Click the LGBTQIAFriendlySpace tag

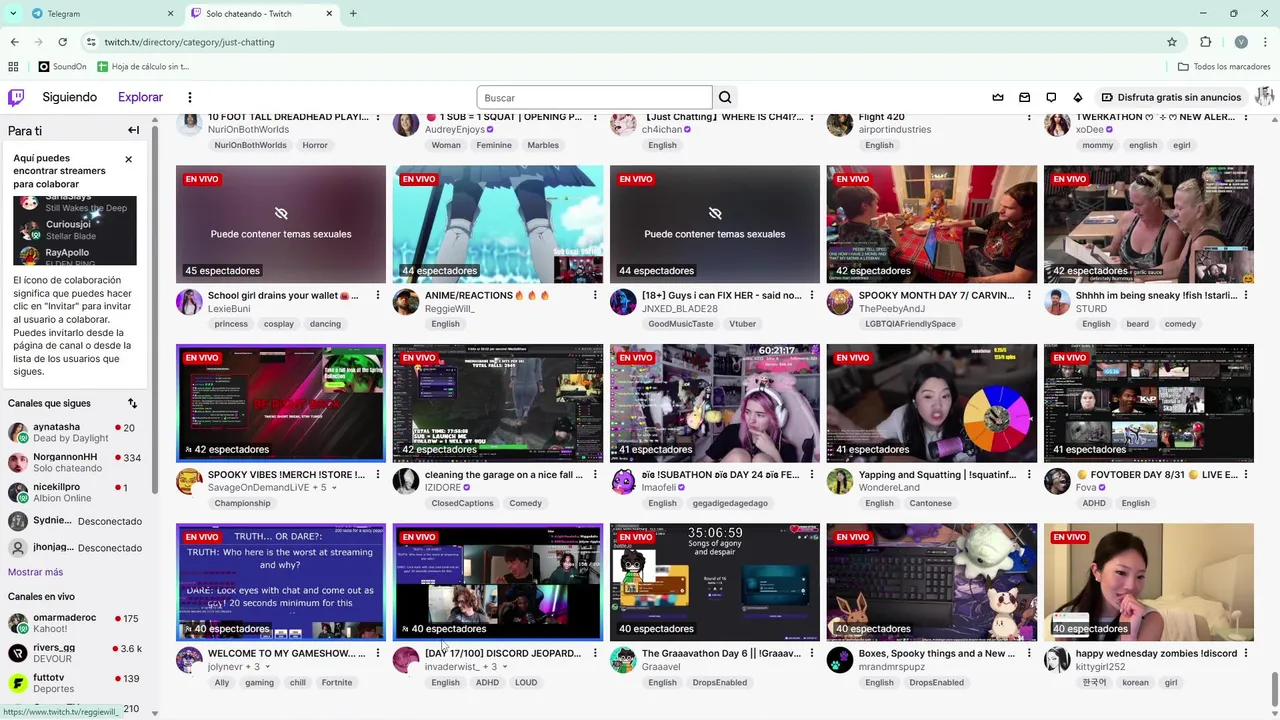click(x=910, y=324)
